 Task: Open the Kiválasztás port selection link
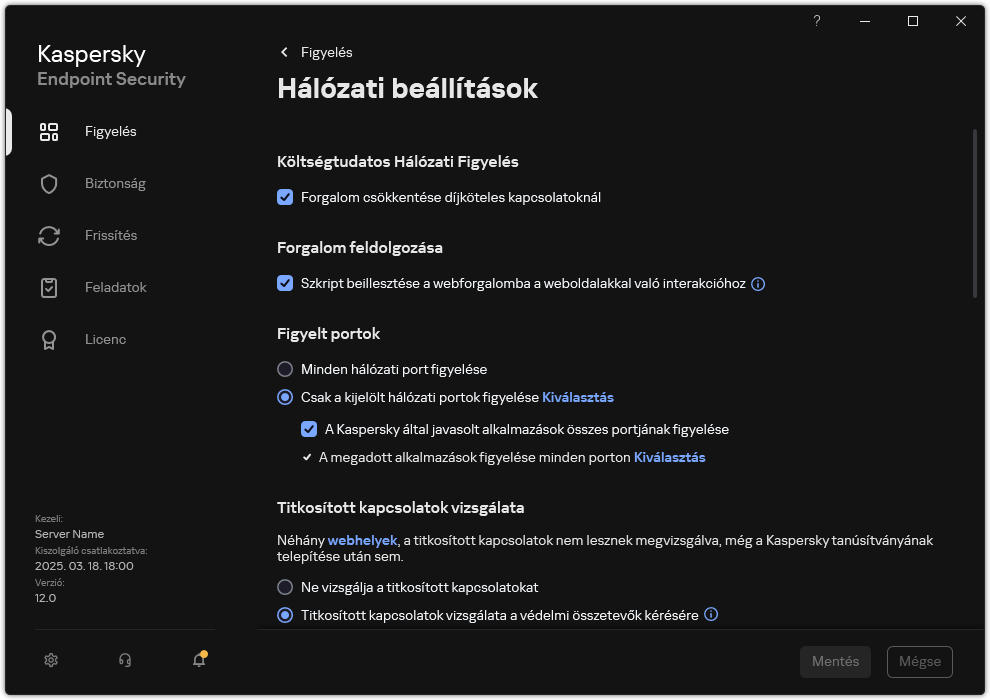pos(578,396)
